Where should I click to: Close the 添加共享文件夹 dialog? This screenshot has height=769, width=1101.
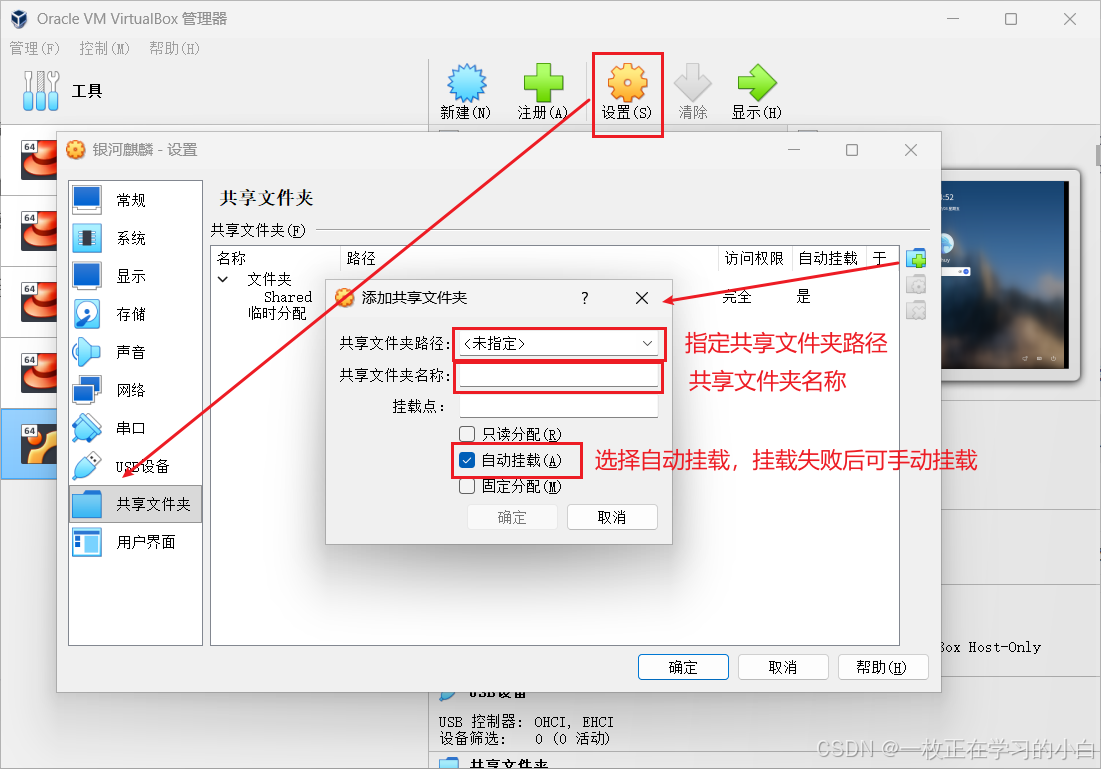coord(642,298)
